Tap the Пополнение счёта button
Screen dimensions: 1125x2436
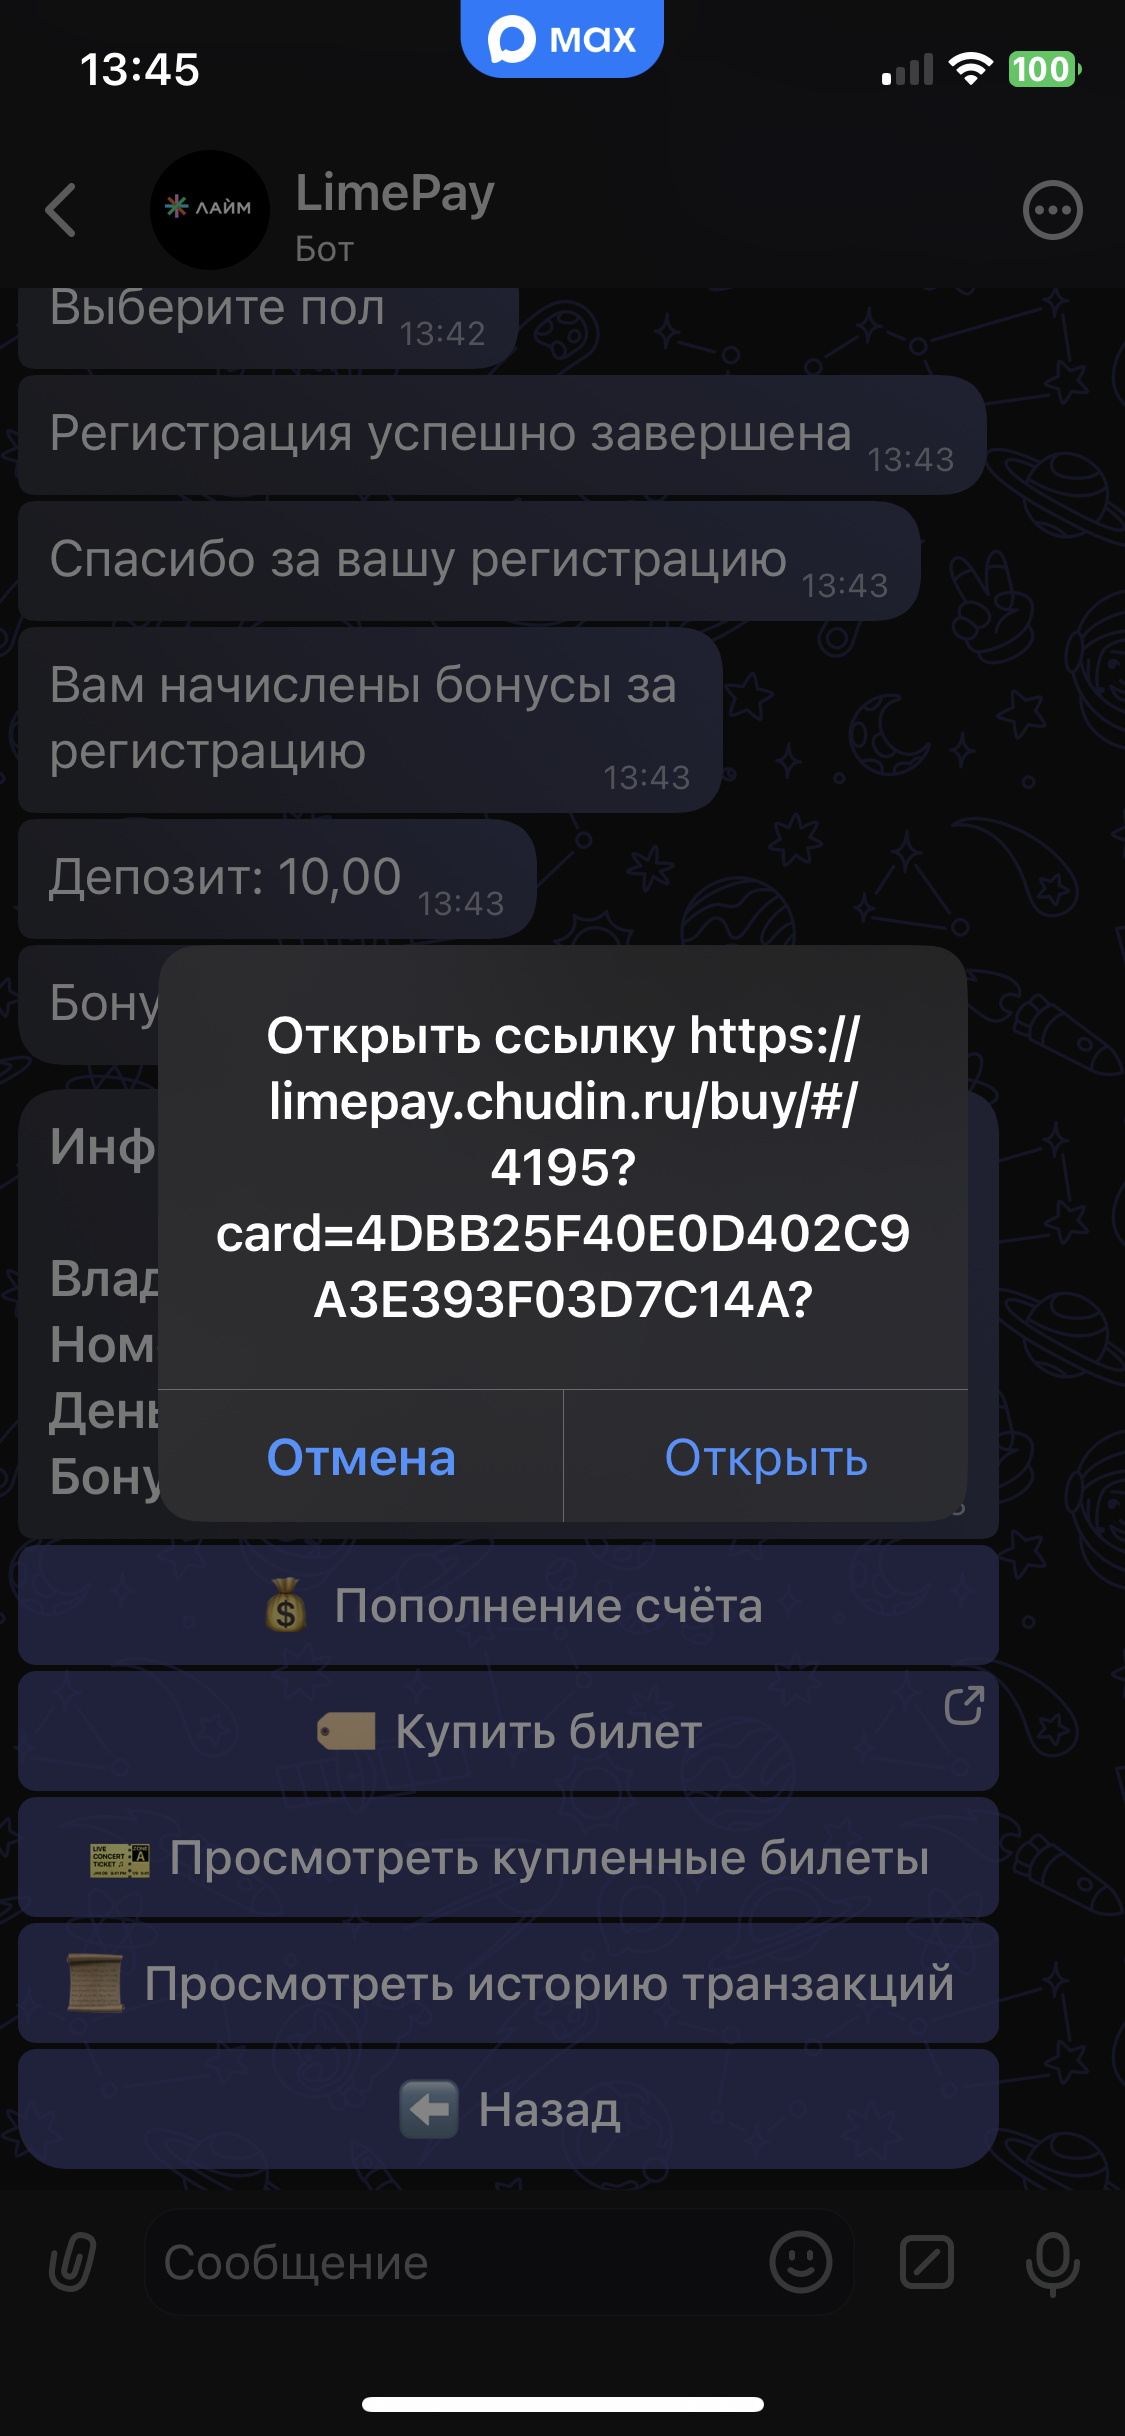tap(508, 1605)
